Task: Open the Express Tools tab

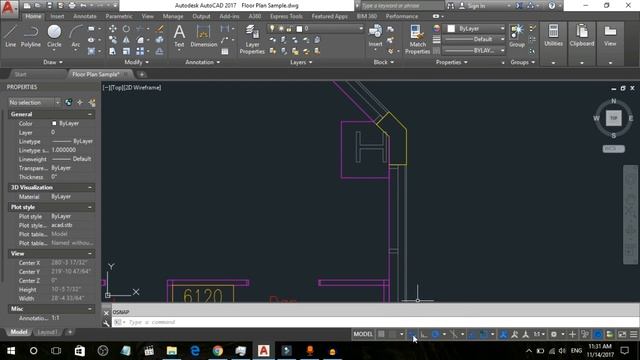Action: click(x=286, y=16)
